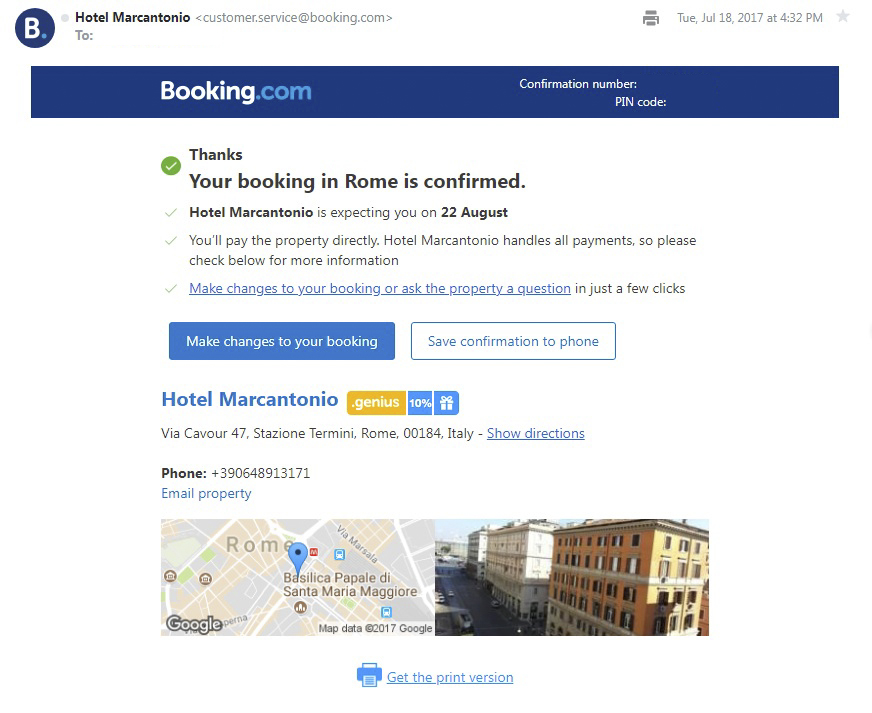
Task: Click the gift box badge icon
Action: [x=447, y=403]
